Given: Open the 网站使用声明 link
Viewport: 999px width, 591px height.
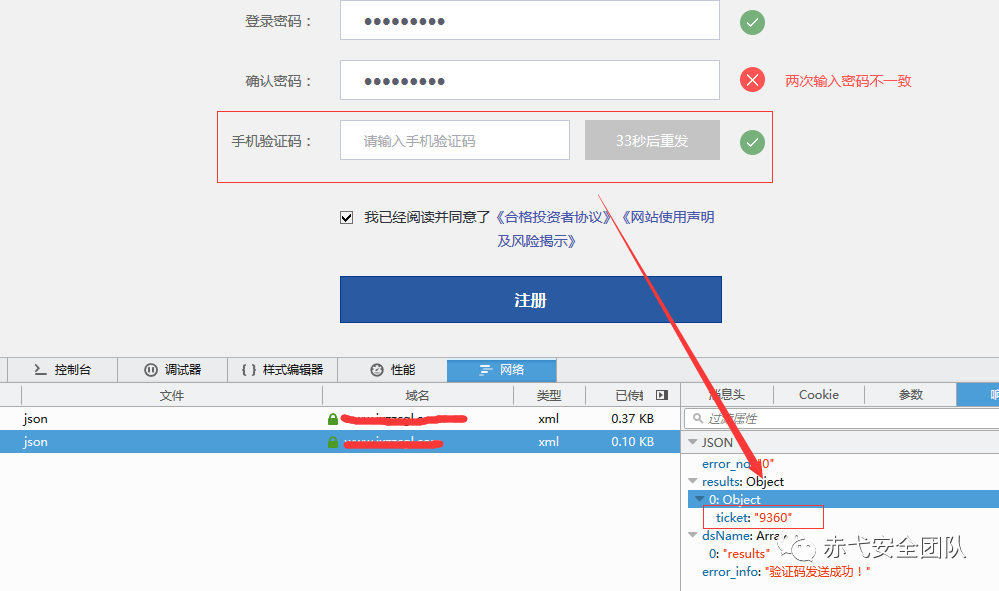Looking at the screenshot, I should (x=667, y=217).
